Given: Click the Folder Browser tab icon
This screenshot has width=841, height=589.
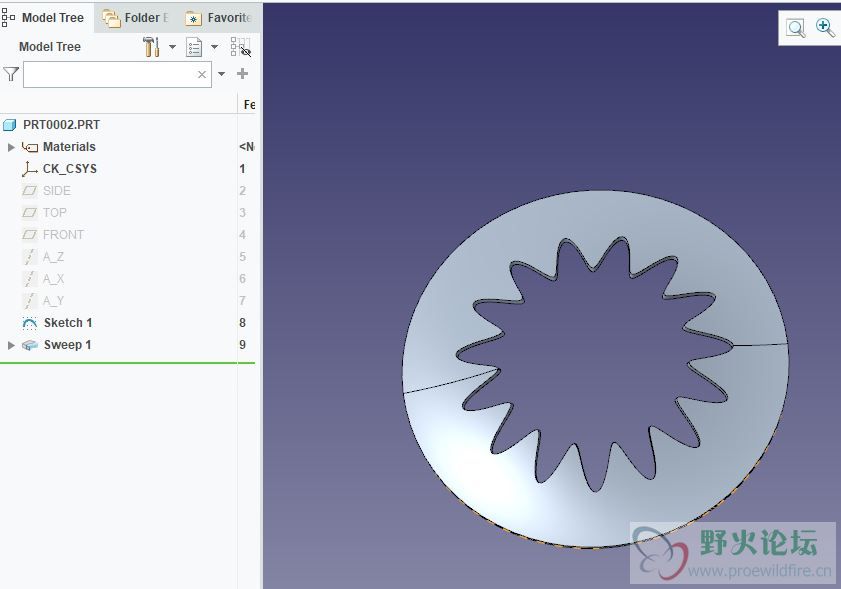Looking at the screenshot, I should (112, 19).
